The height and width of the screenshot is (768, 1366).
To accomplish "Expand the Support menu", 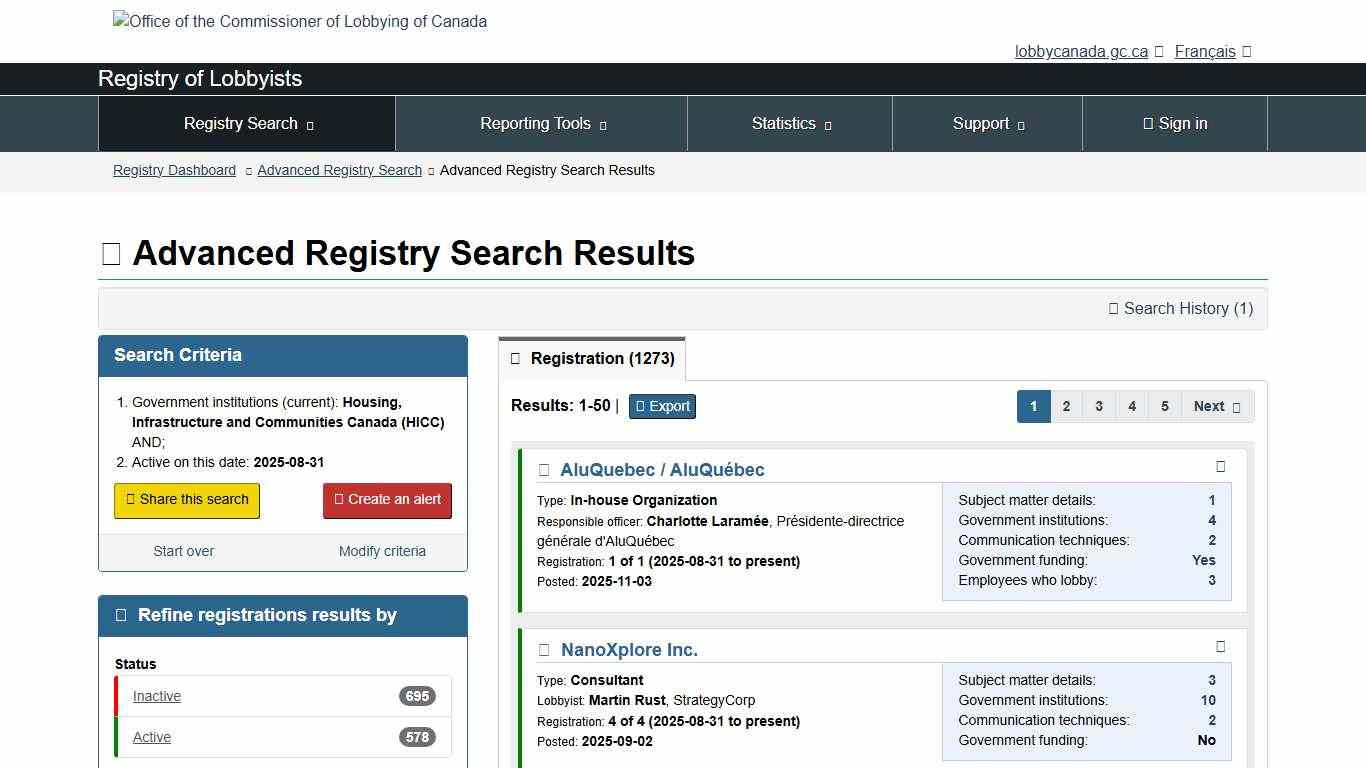I will (x=986, y=123).
